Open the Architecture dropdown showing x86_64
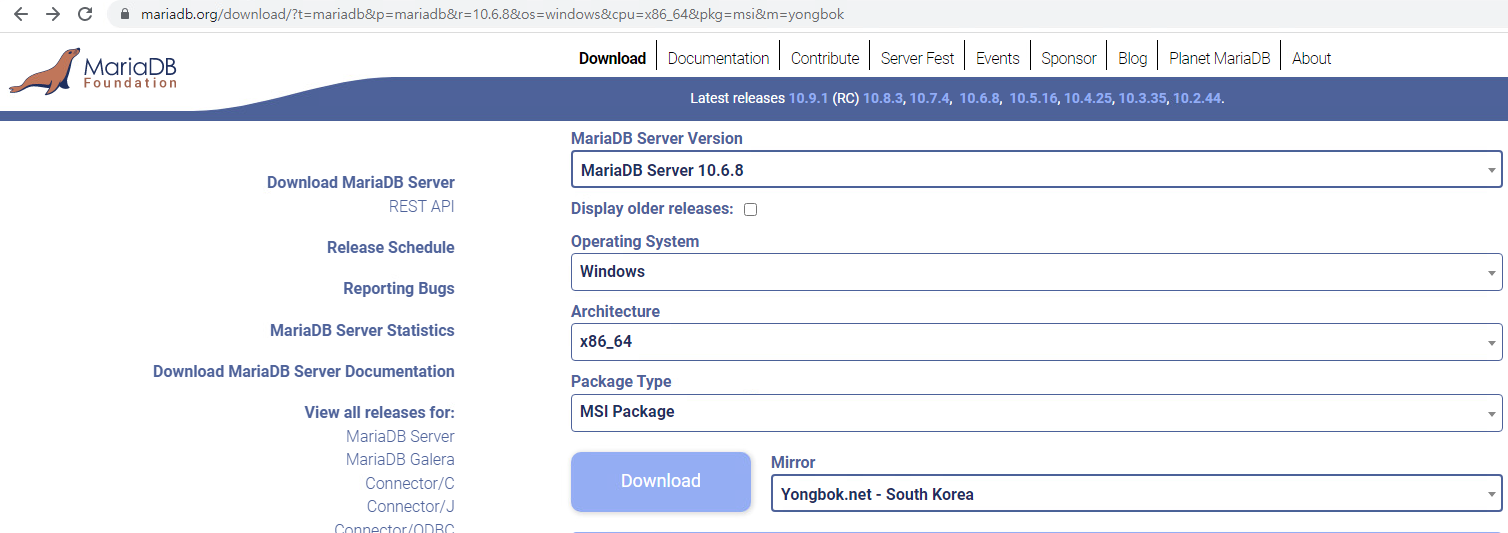The image size is (1508, 533). click(x=1036, y=341)
